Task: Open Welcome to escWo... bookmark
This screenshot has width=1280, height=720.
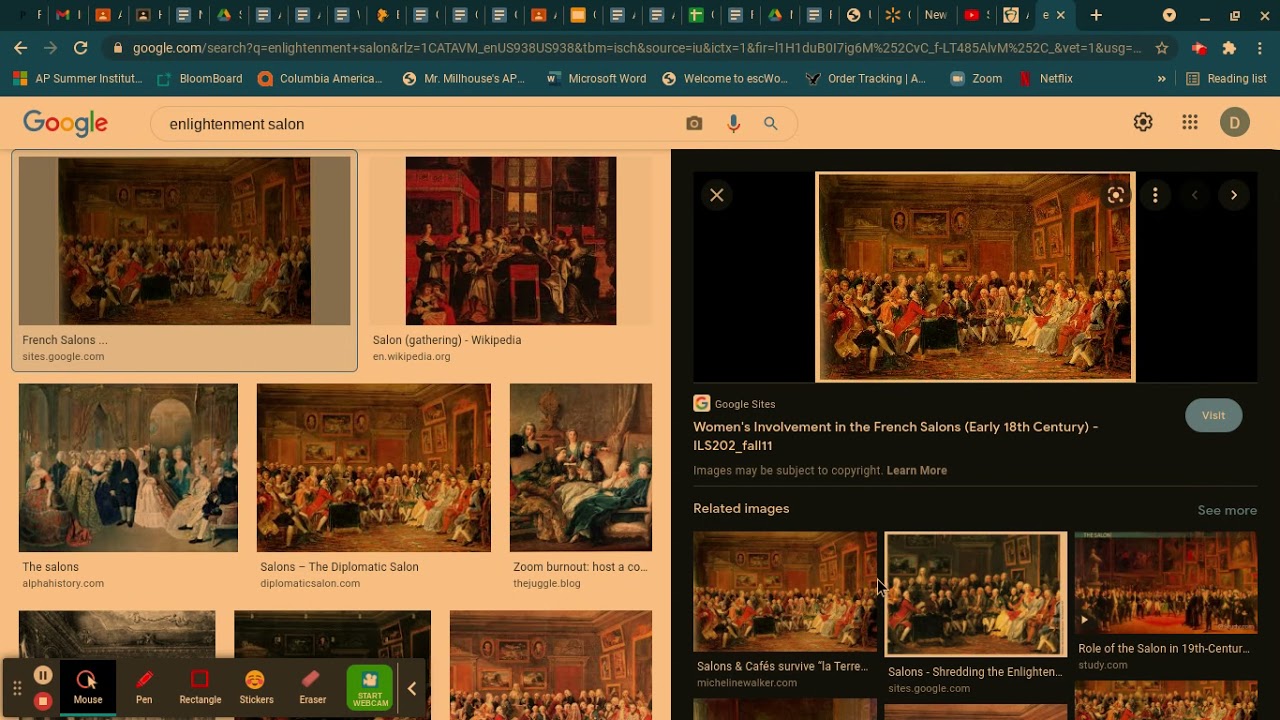Action: [725, 78]
